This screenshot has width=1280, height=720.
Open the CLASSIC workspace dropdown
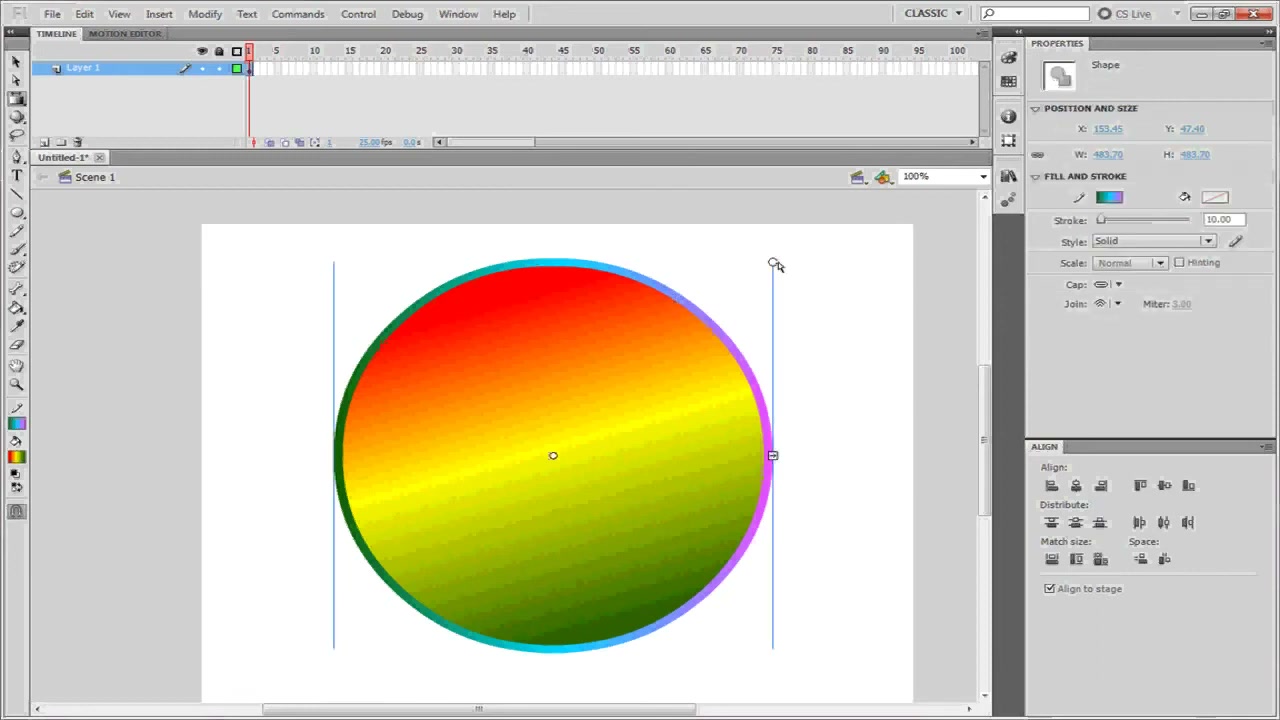pos(933,14)
